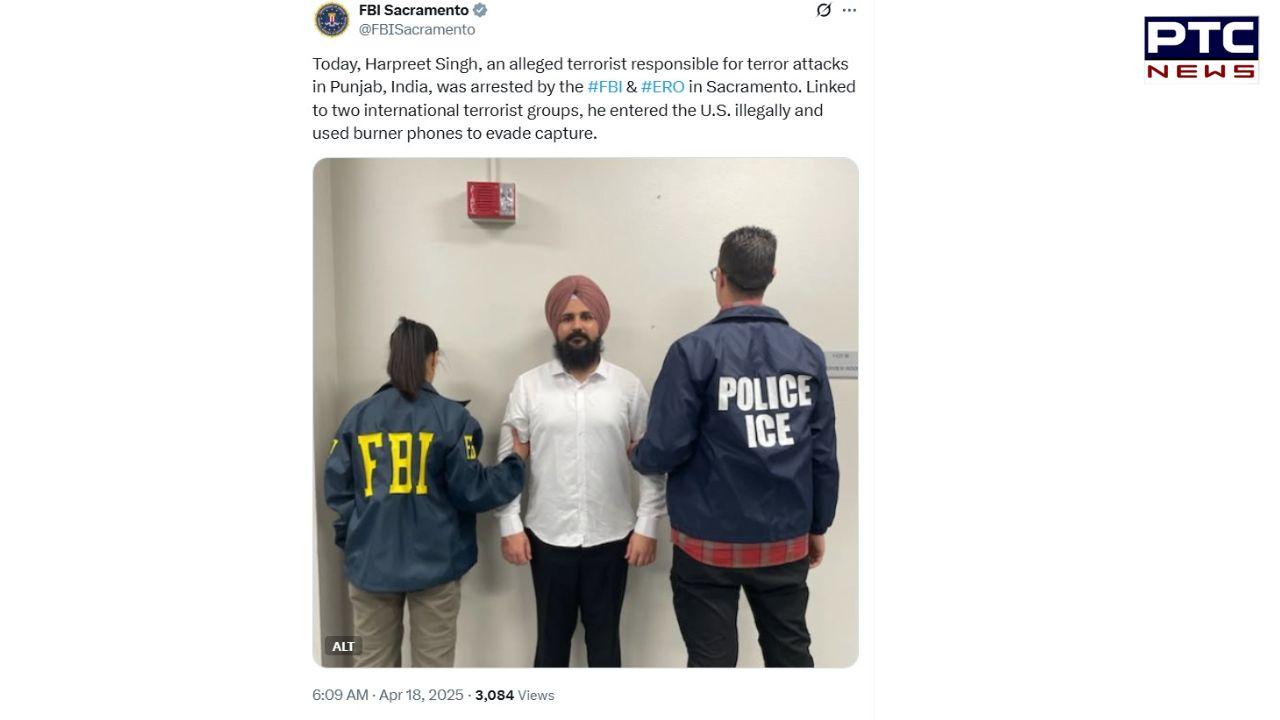Click the pink turban in the photo

tap(577, 304)
